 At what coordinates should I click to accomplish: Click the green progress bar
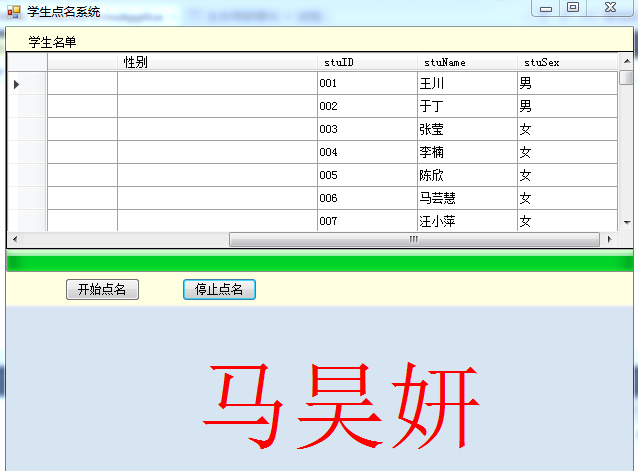coord(320,261)
